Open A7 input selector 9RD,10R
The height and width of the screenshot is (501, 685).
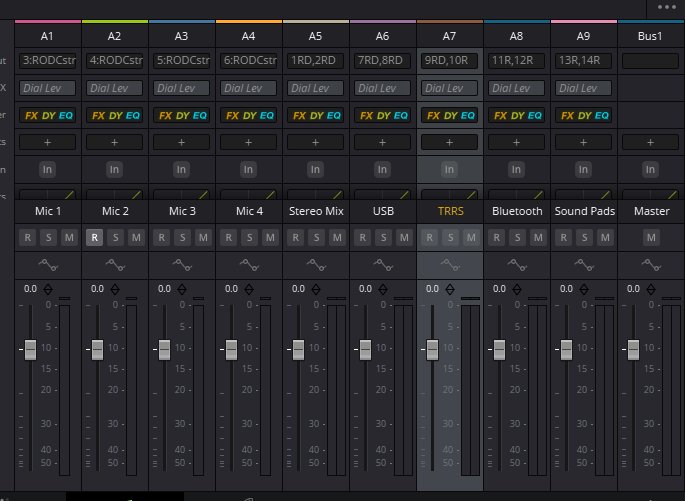click(x=450, y=60)
